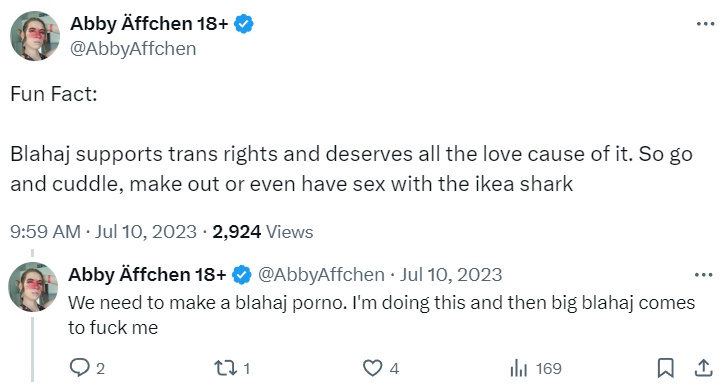This screenshot has width=724, height=388.
Task: Open the reply author's profile picture
Action: [x=33, y=287]
